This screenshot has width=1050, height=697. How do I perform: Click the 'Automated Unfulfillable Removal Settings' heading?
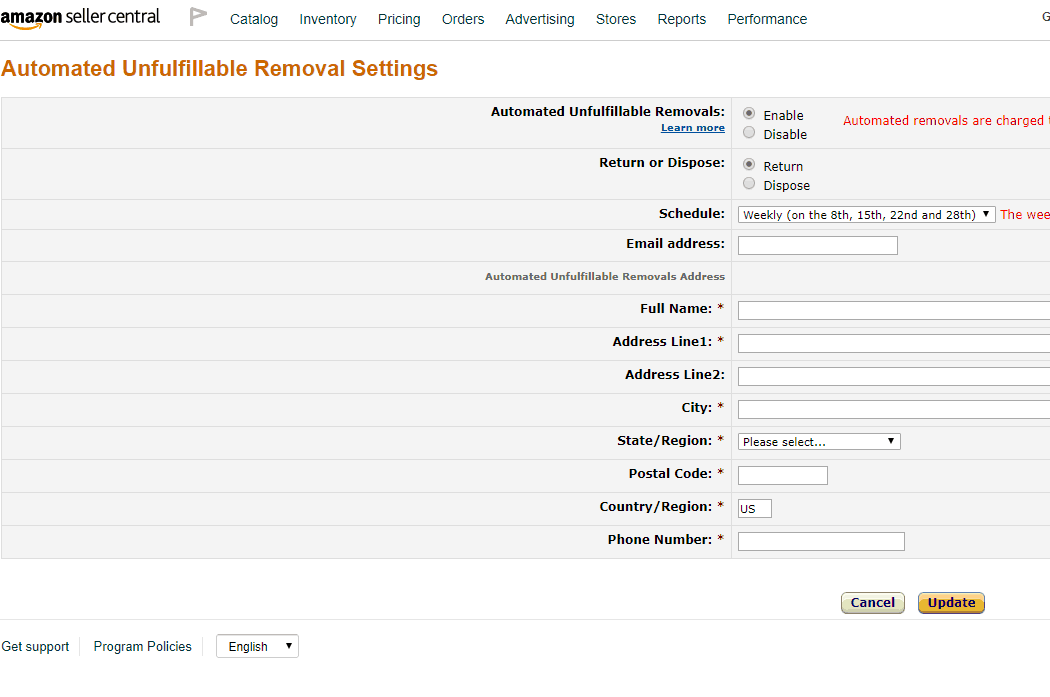(219, 68)
